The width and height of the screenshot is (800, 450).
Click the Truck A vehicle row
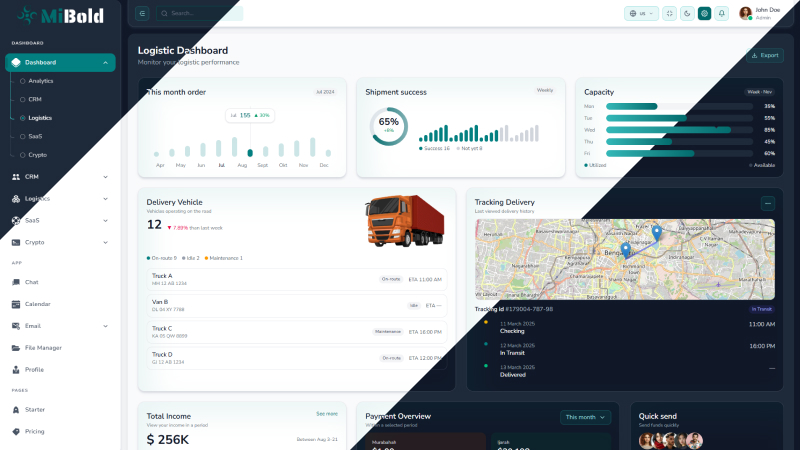pyautogui.click(x=297, y=280)
